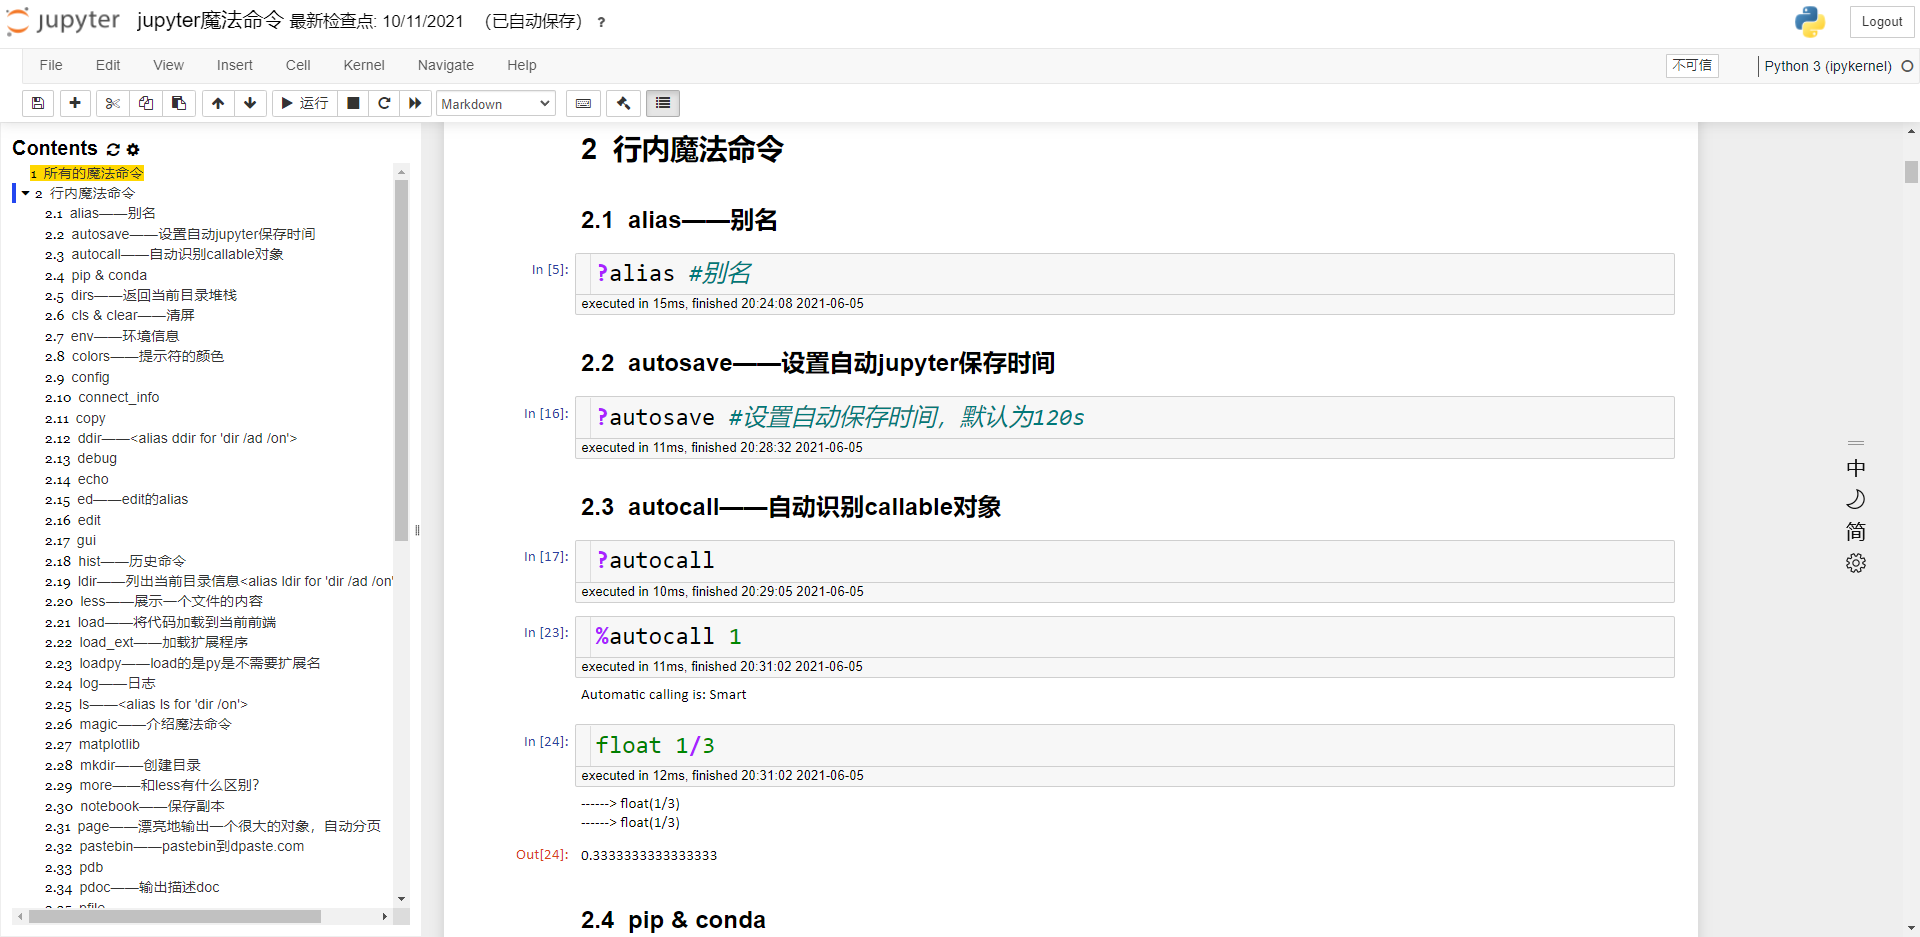The height and width of the screenshot is (937, 1920).
Task: Restart the kernel with the circular arrow icon
Action: tap(384, 103)
